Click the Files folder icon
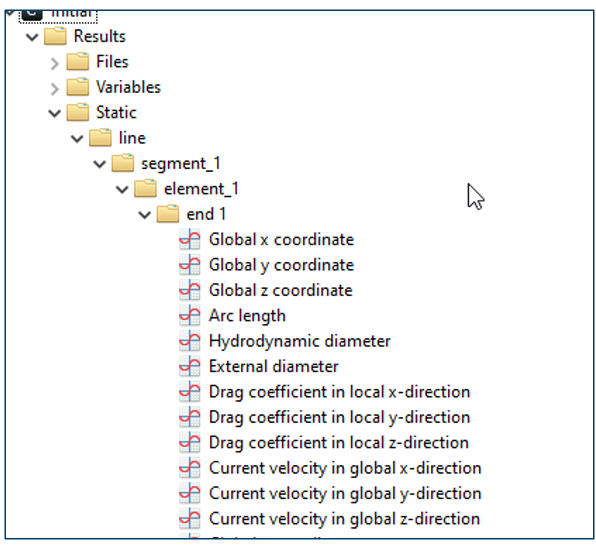 click(78, 62)
